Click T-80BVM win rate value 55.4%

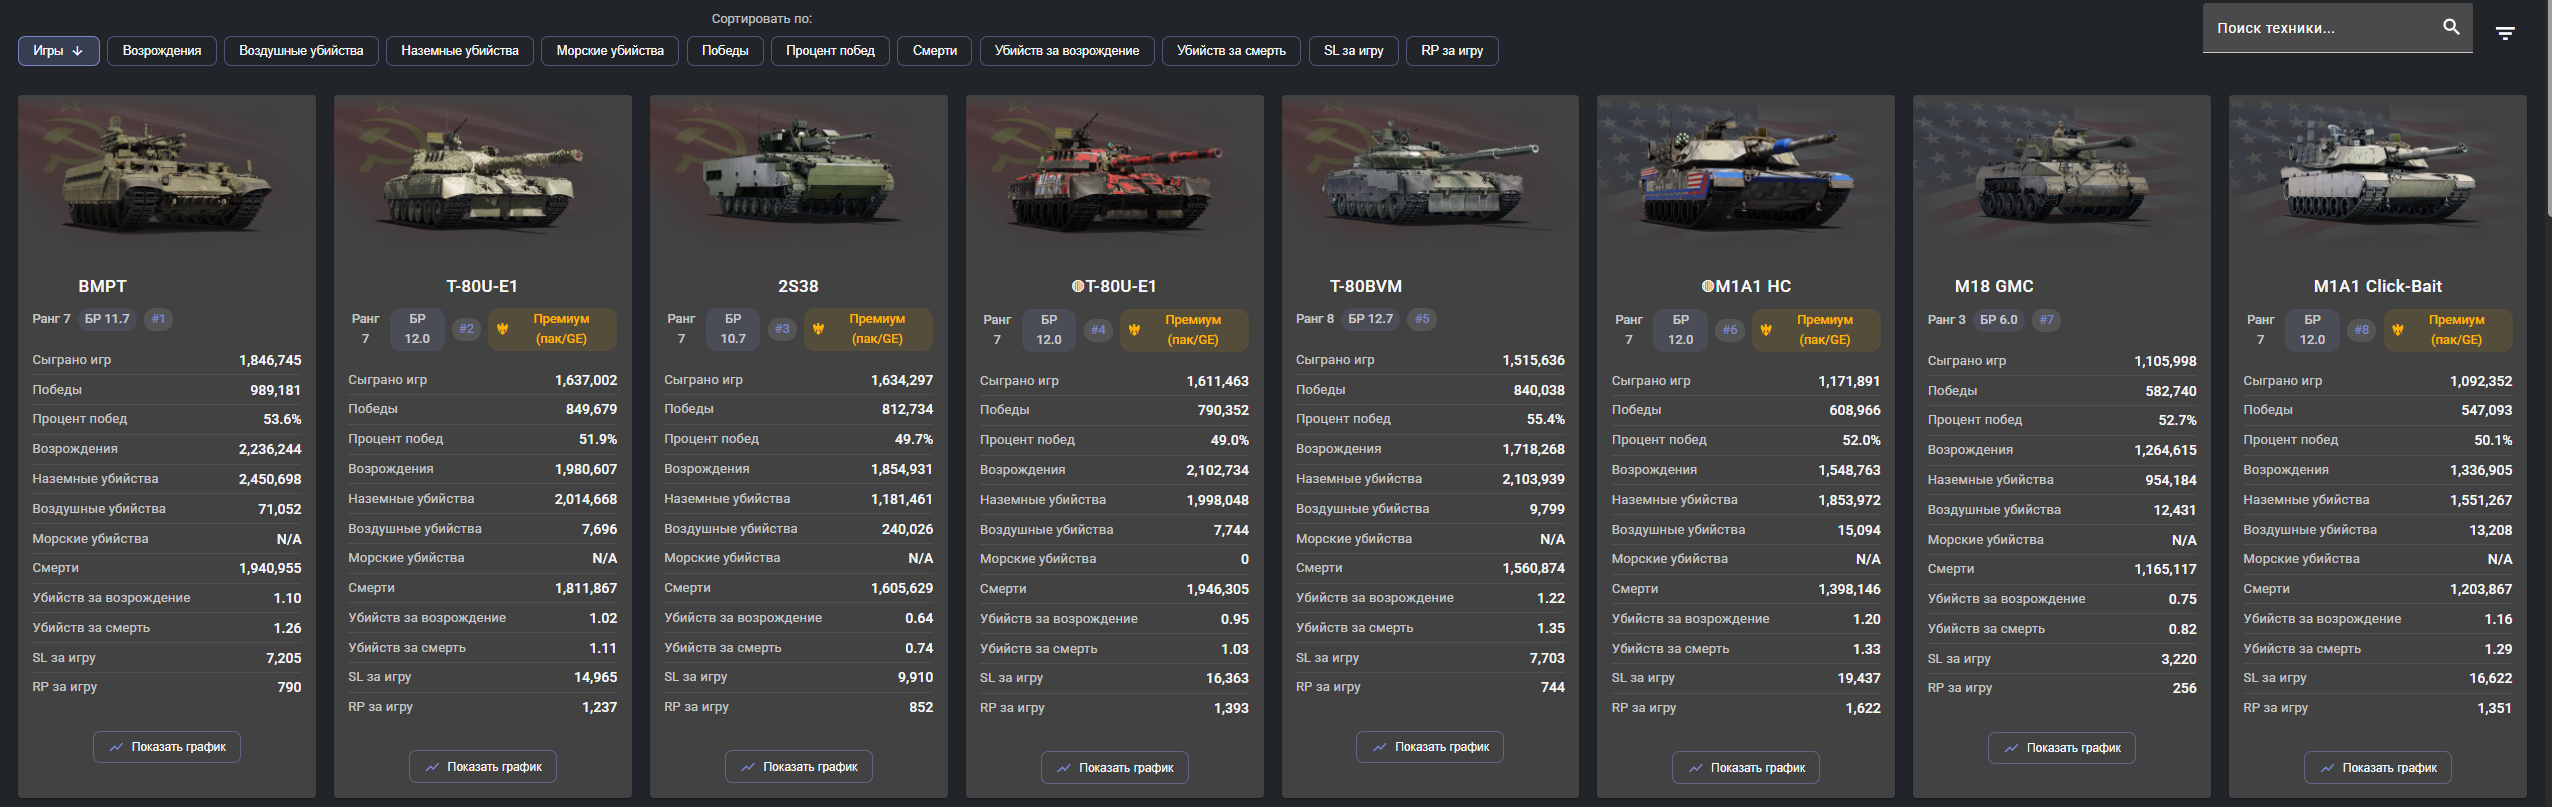tap(1546, 419)
